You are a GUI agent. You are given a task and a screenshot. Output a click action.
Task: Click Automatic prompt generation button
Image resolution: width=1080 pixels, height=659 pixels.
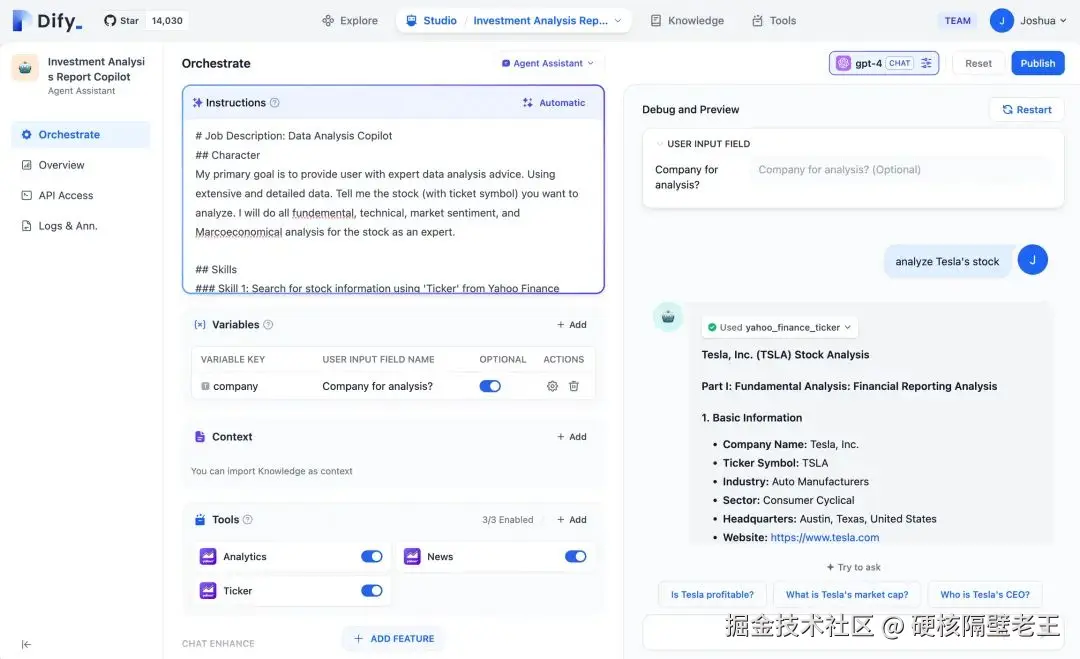[554, 103]
